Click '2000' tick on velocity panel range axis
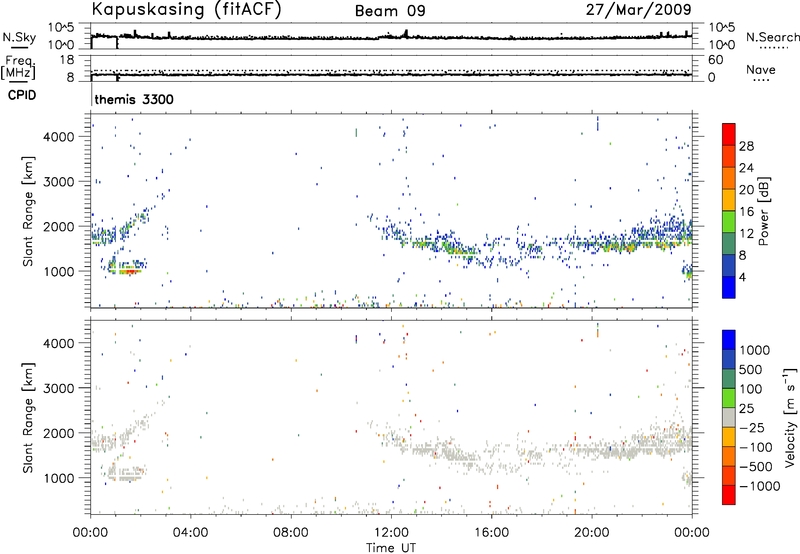This screenshot has width=800, height=554. click(x=59, y=433)
